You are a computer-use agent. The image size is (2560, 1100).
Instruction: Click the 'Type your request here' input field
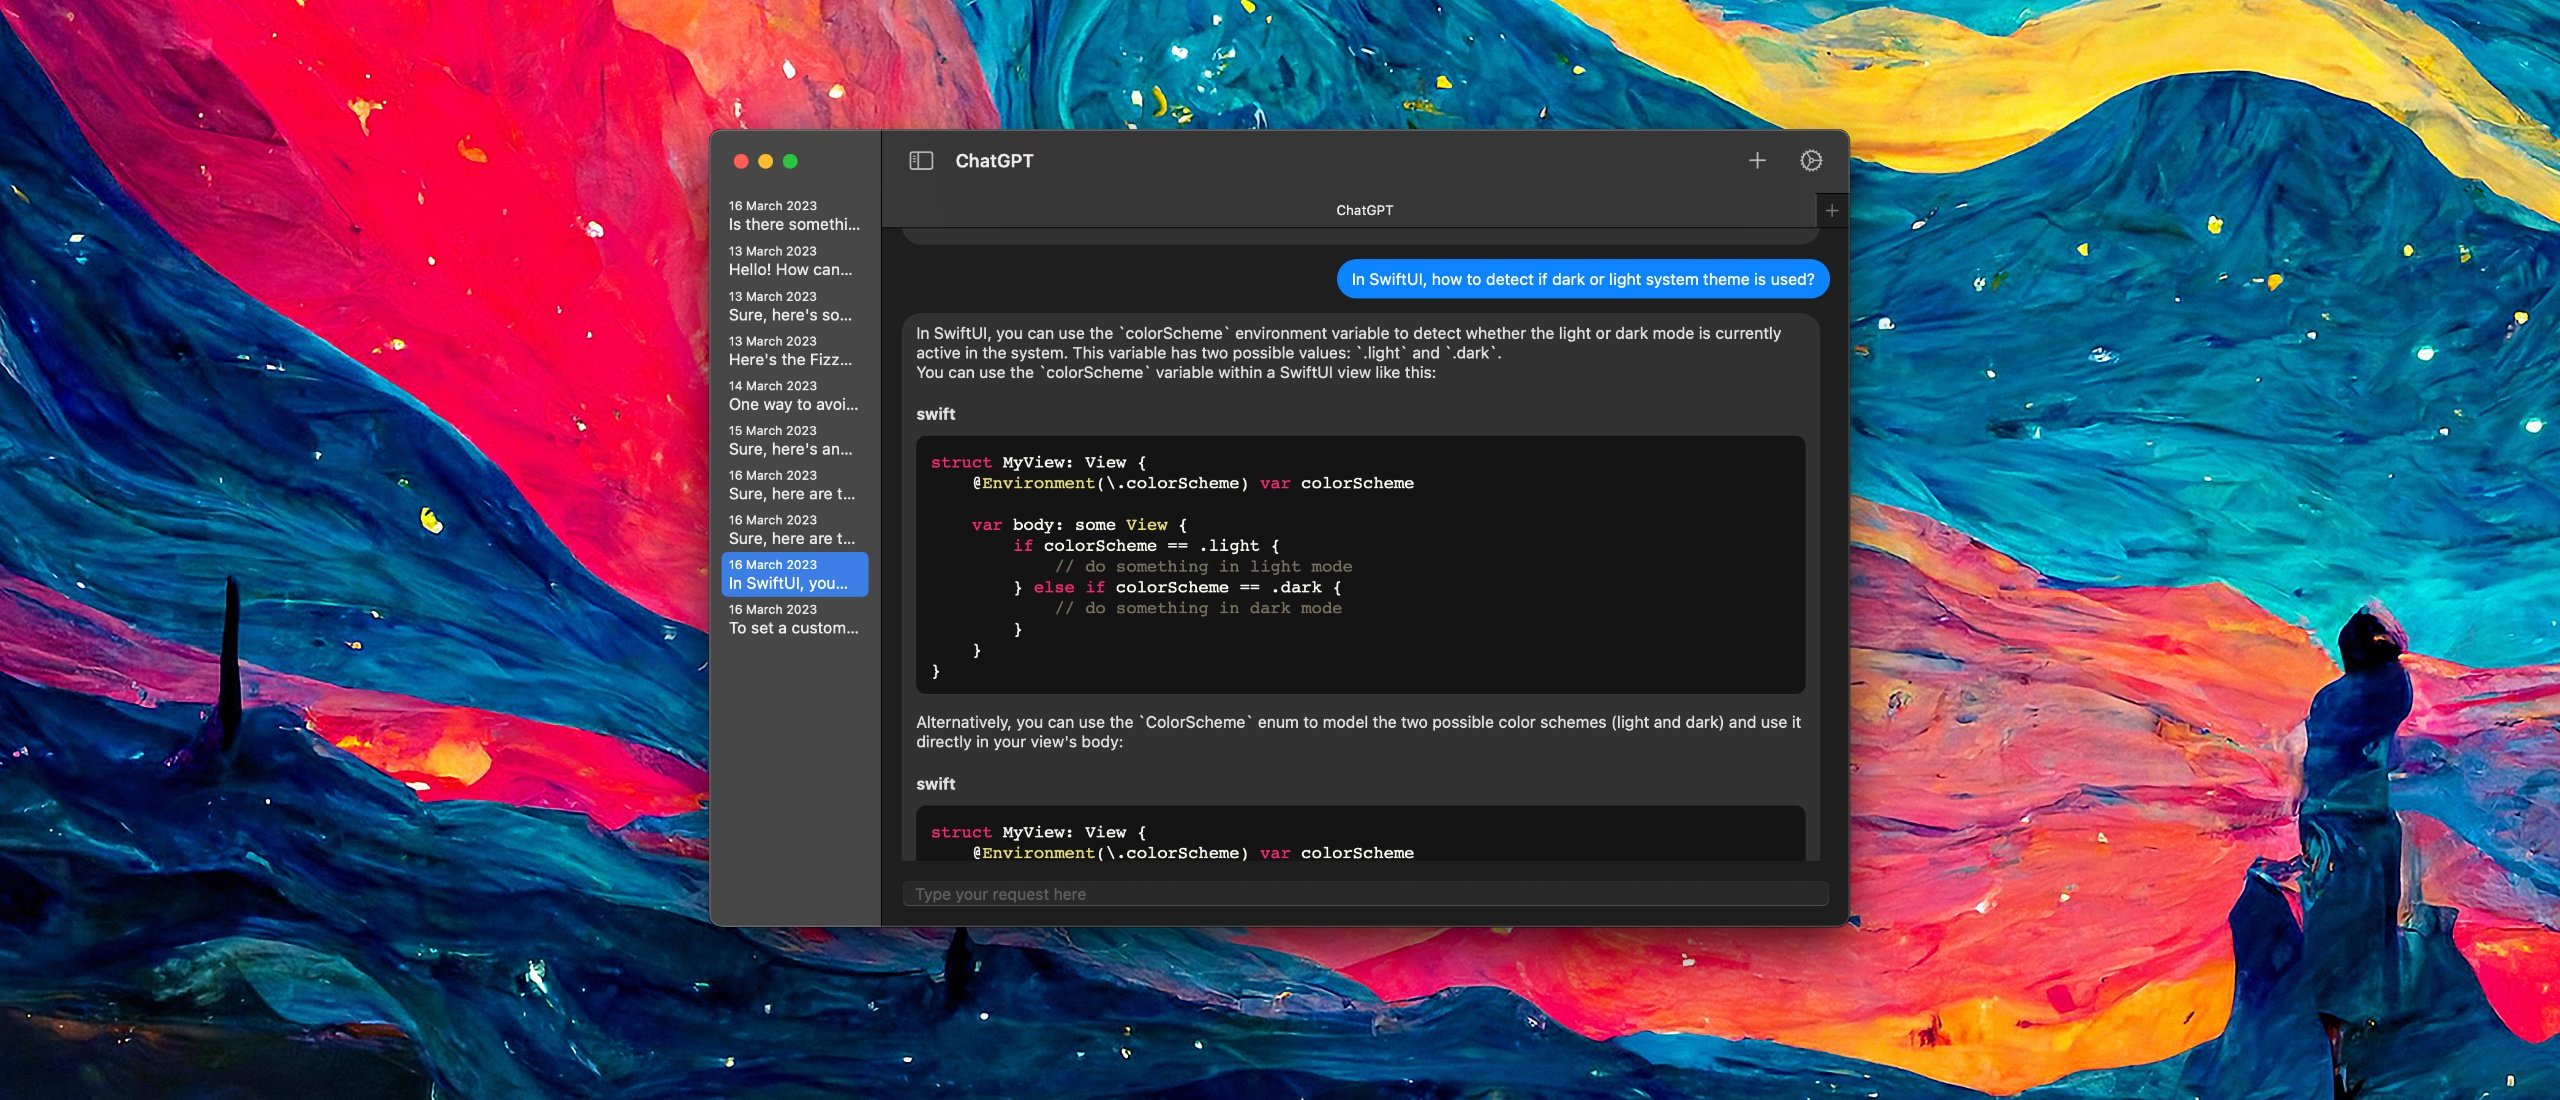click(x=1365, y=894)
